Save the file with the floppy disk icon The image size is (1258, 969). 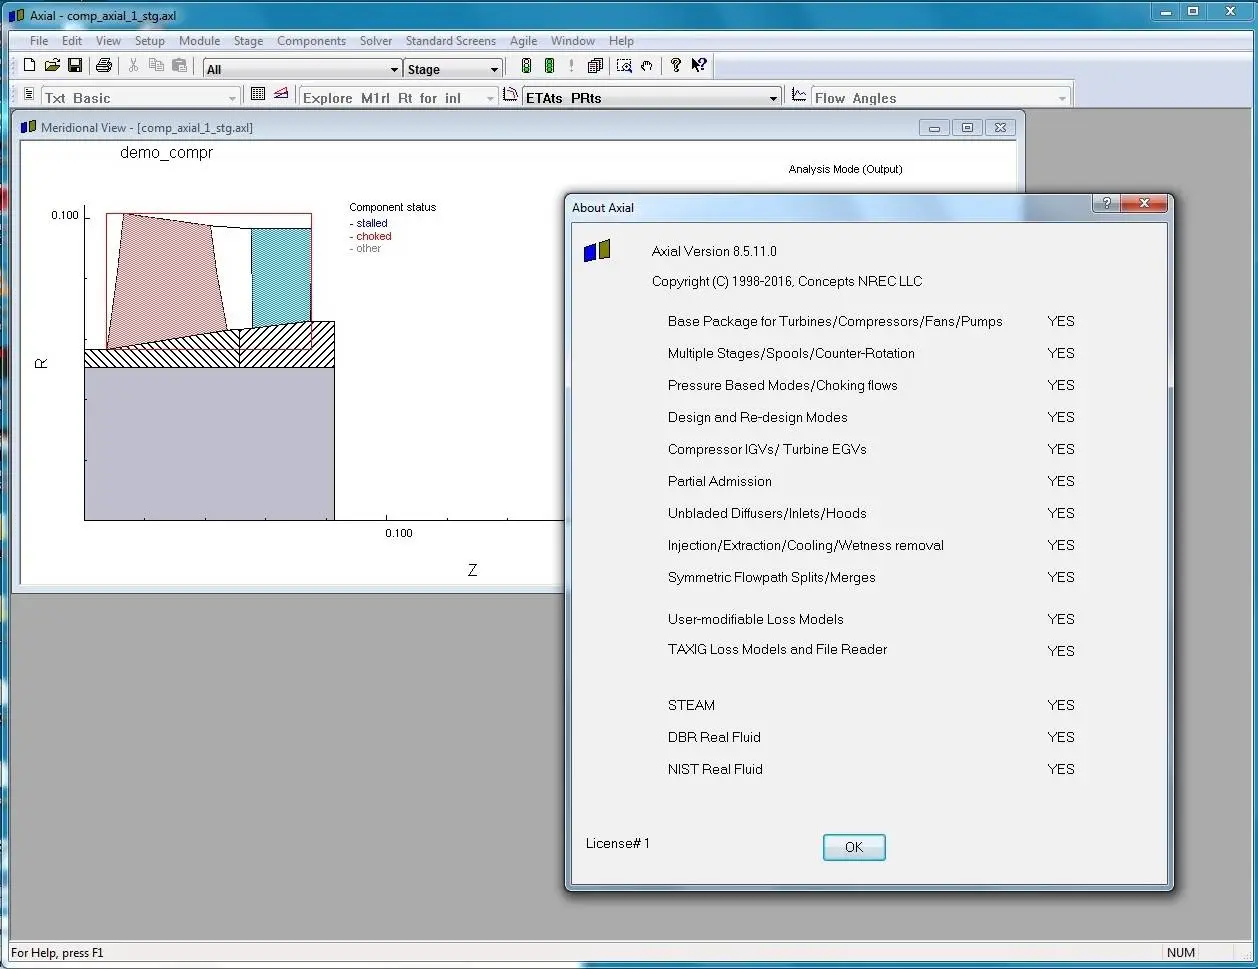point(75,66)
